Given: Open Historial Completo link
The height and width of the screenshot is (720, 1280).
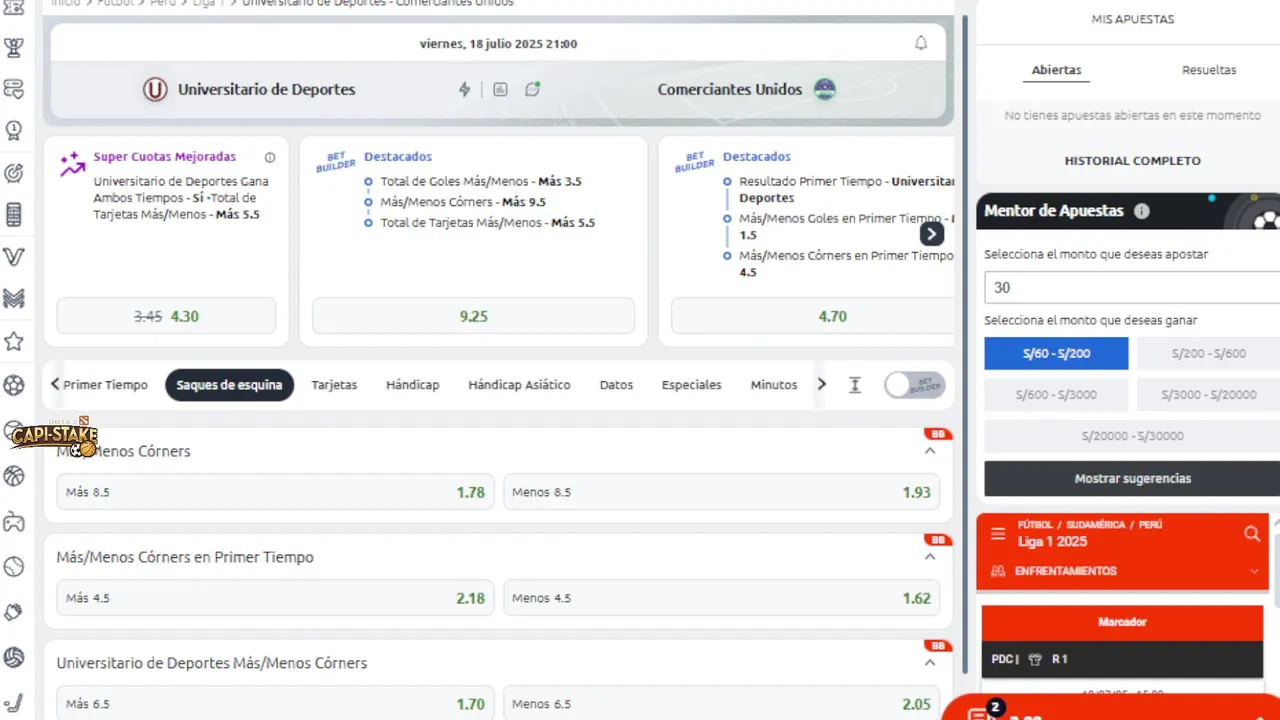Looking at the screenshot, I should point(1132,161).
